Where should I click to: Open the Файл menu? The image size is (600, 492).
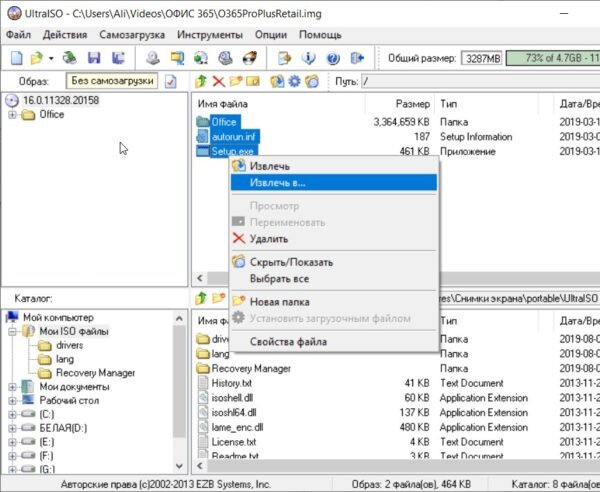18,35
